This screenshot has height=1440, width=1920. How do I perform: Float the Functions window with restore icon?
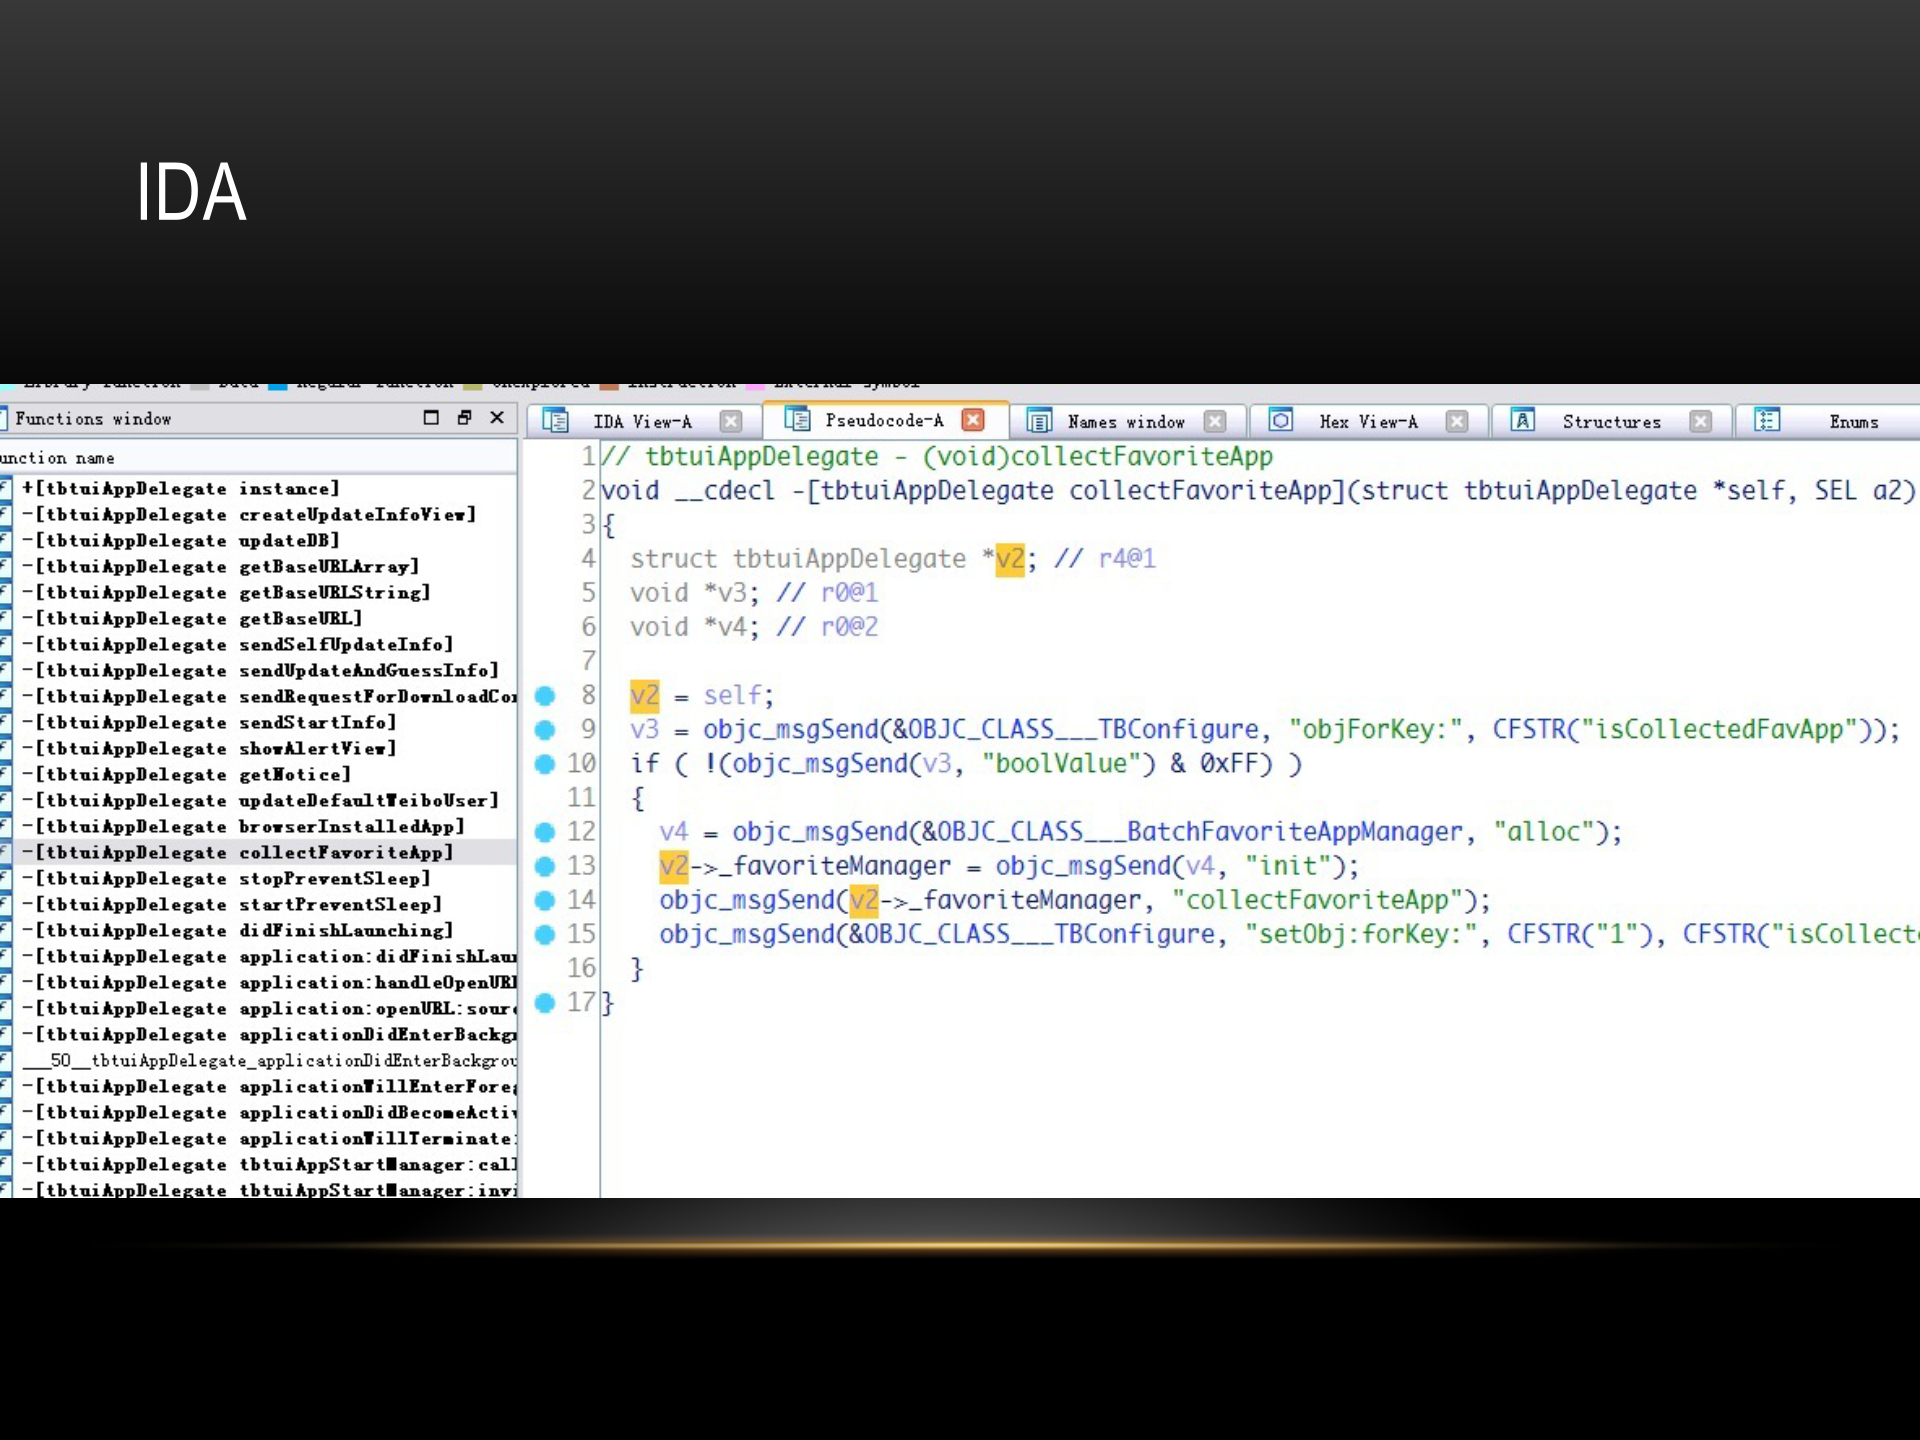(x=464, y=418)
